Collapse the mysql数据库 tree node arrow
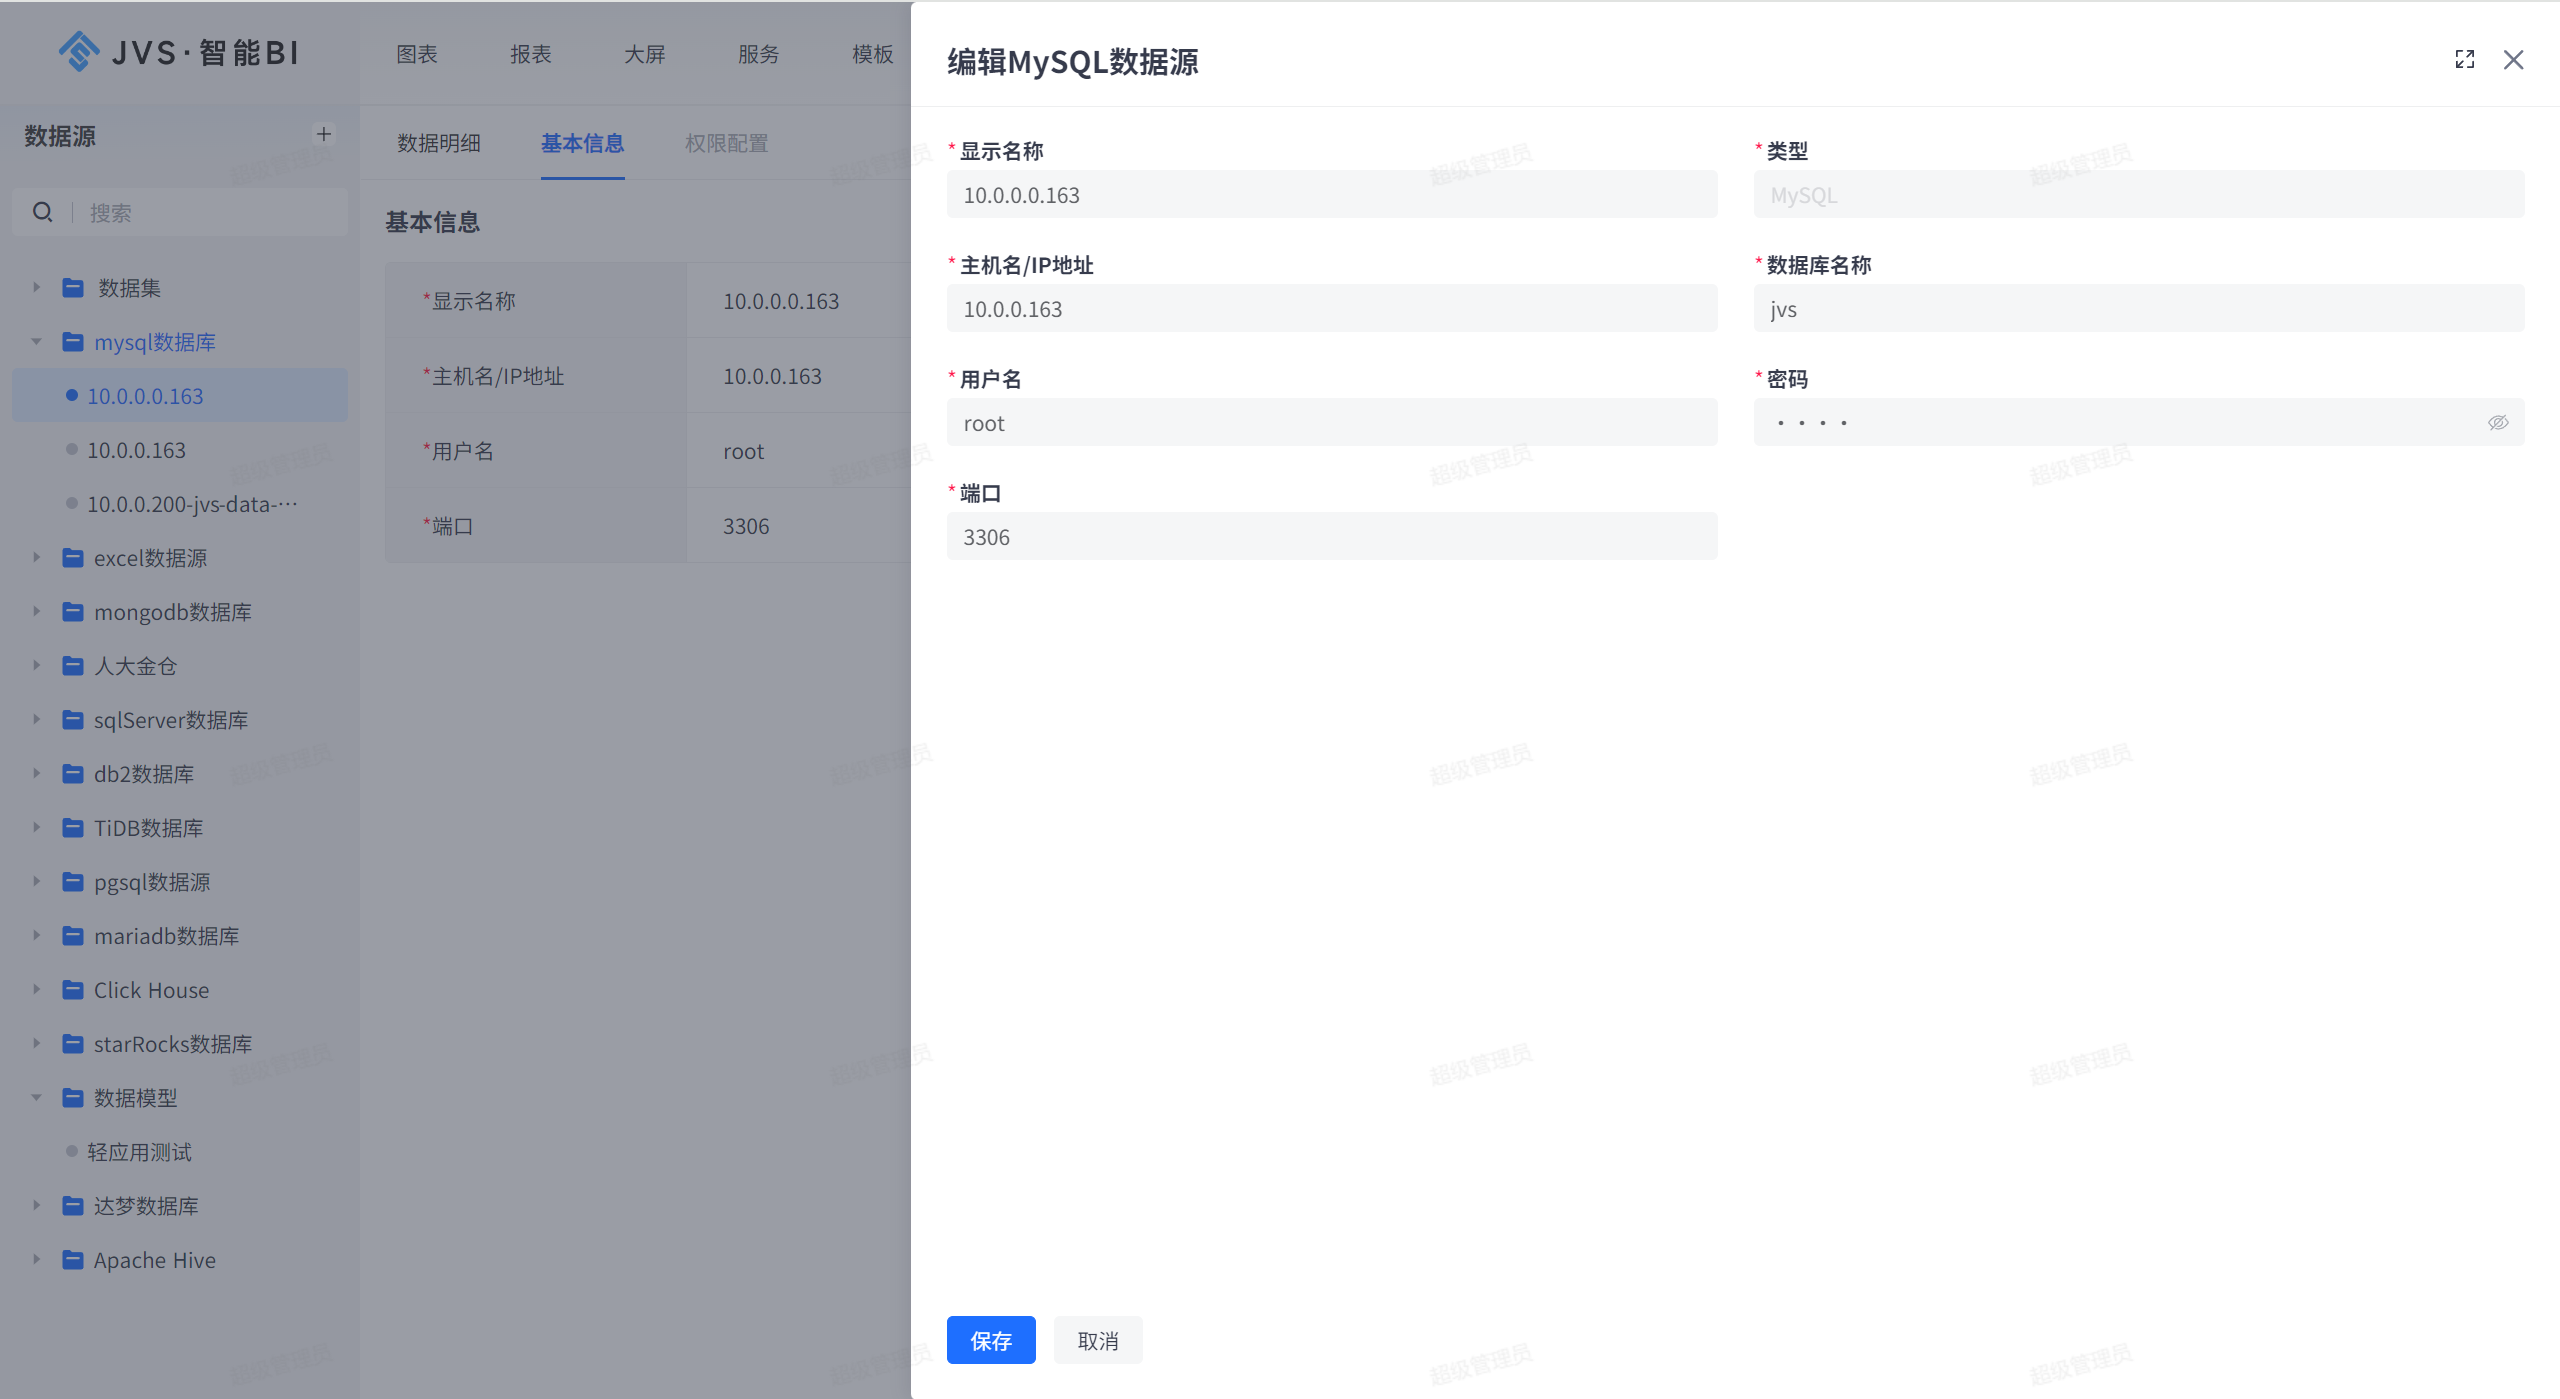Screen dimensions: 2560x1399 point(37,342)
